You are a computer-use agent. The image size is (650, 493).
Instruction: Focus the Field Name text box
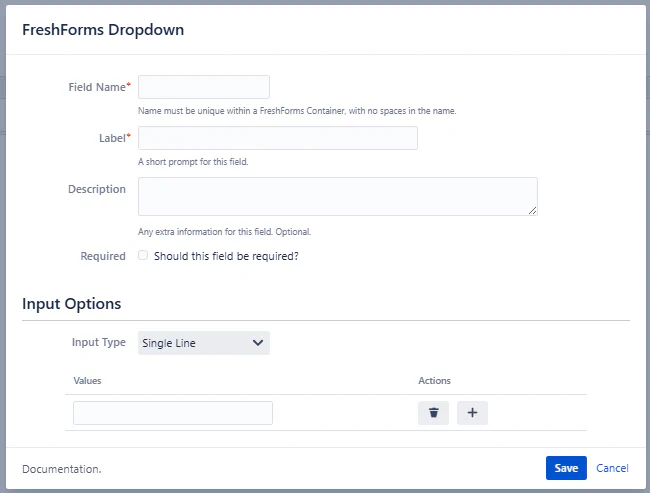(x=204, y=87)
